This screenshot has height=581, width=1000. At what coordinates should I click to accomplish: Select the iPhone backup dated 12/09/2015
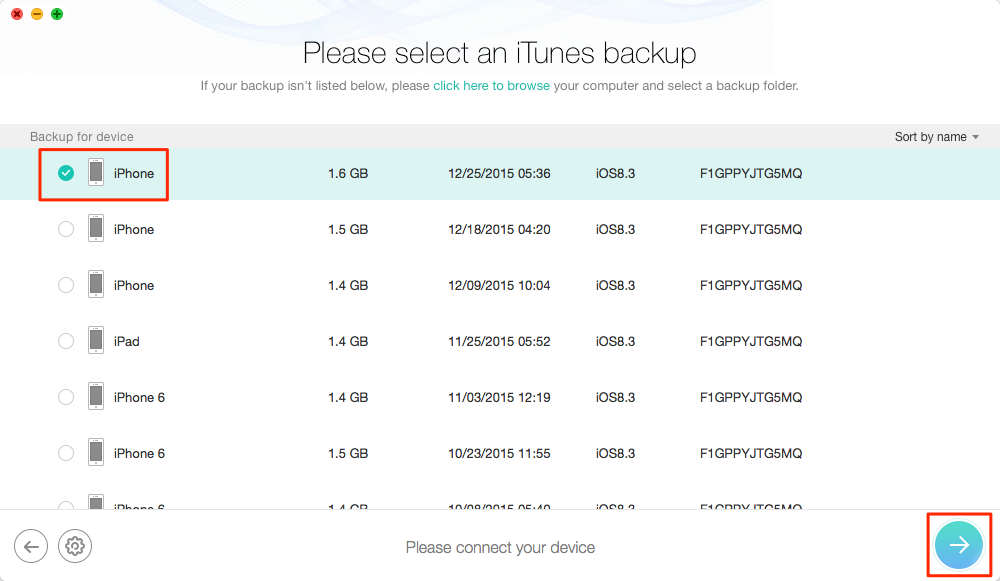pyautogui.click(x=66, y=285)
